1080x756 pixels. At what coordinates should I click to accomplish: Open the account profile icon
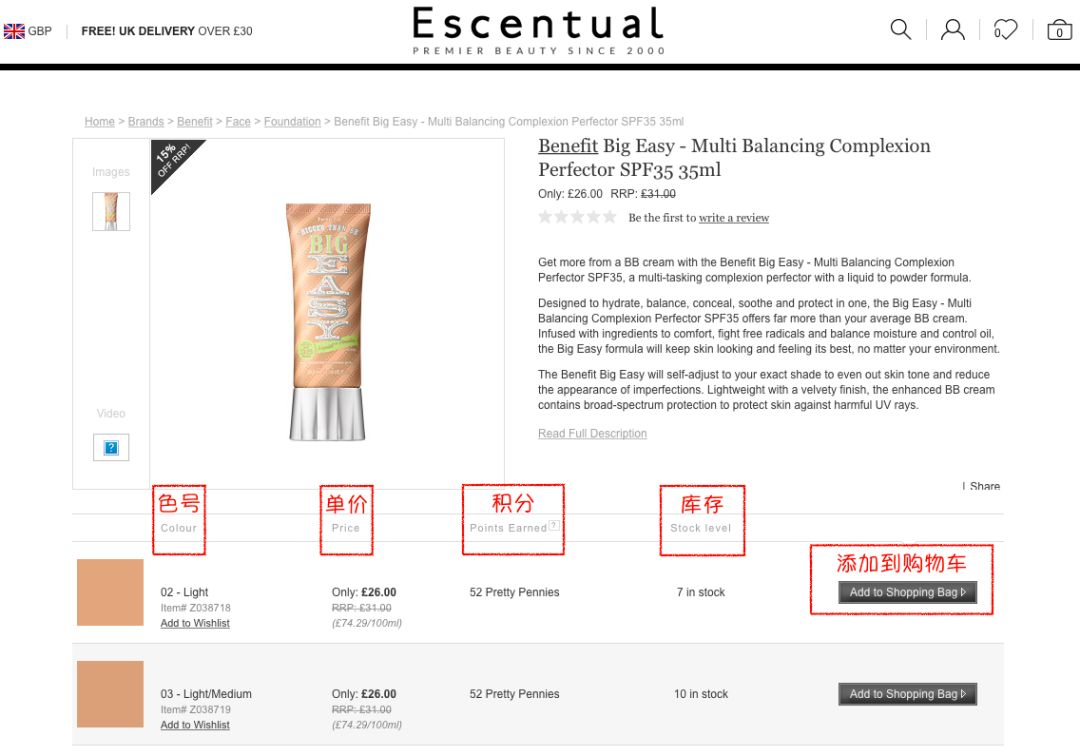coord(953,30)
